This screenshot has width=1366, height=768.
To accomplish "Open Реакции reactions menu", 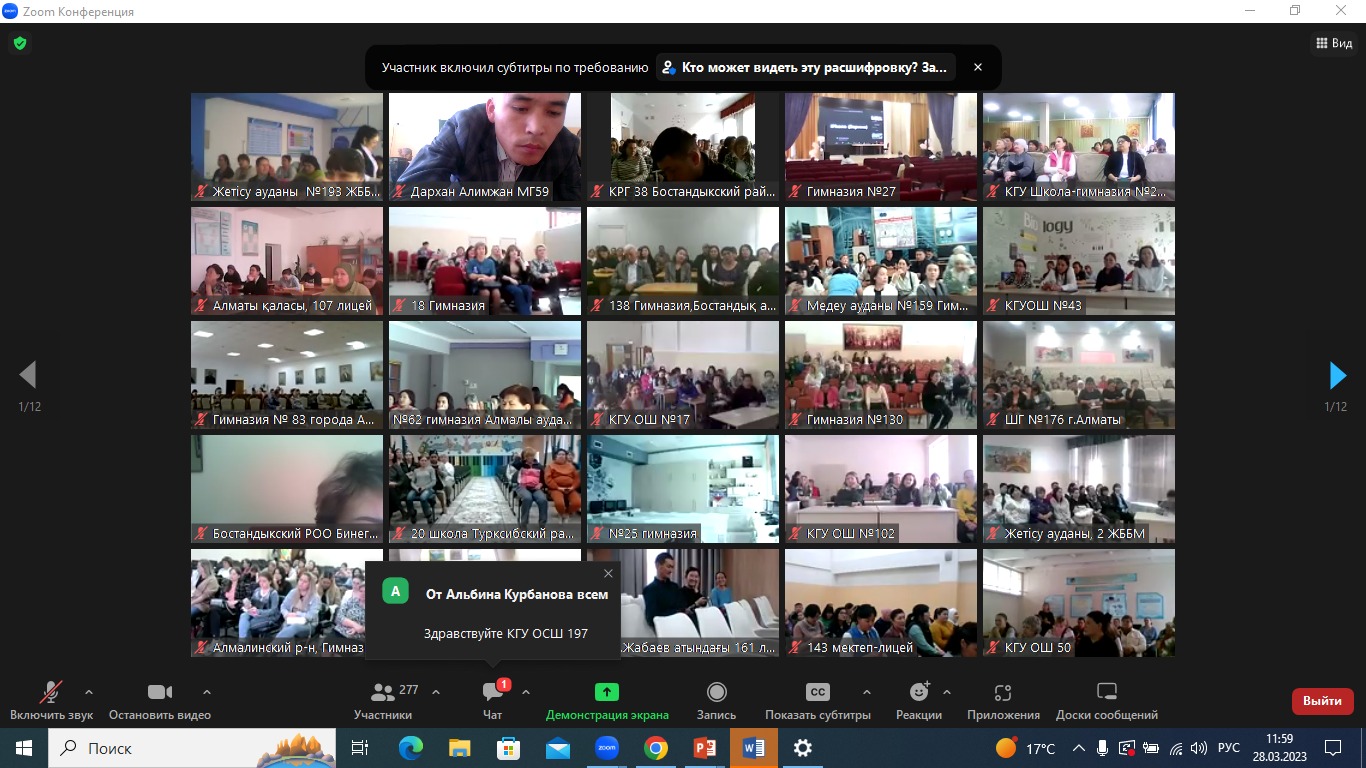I will pos(919,700).
